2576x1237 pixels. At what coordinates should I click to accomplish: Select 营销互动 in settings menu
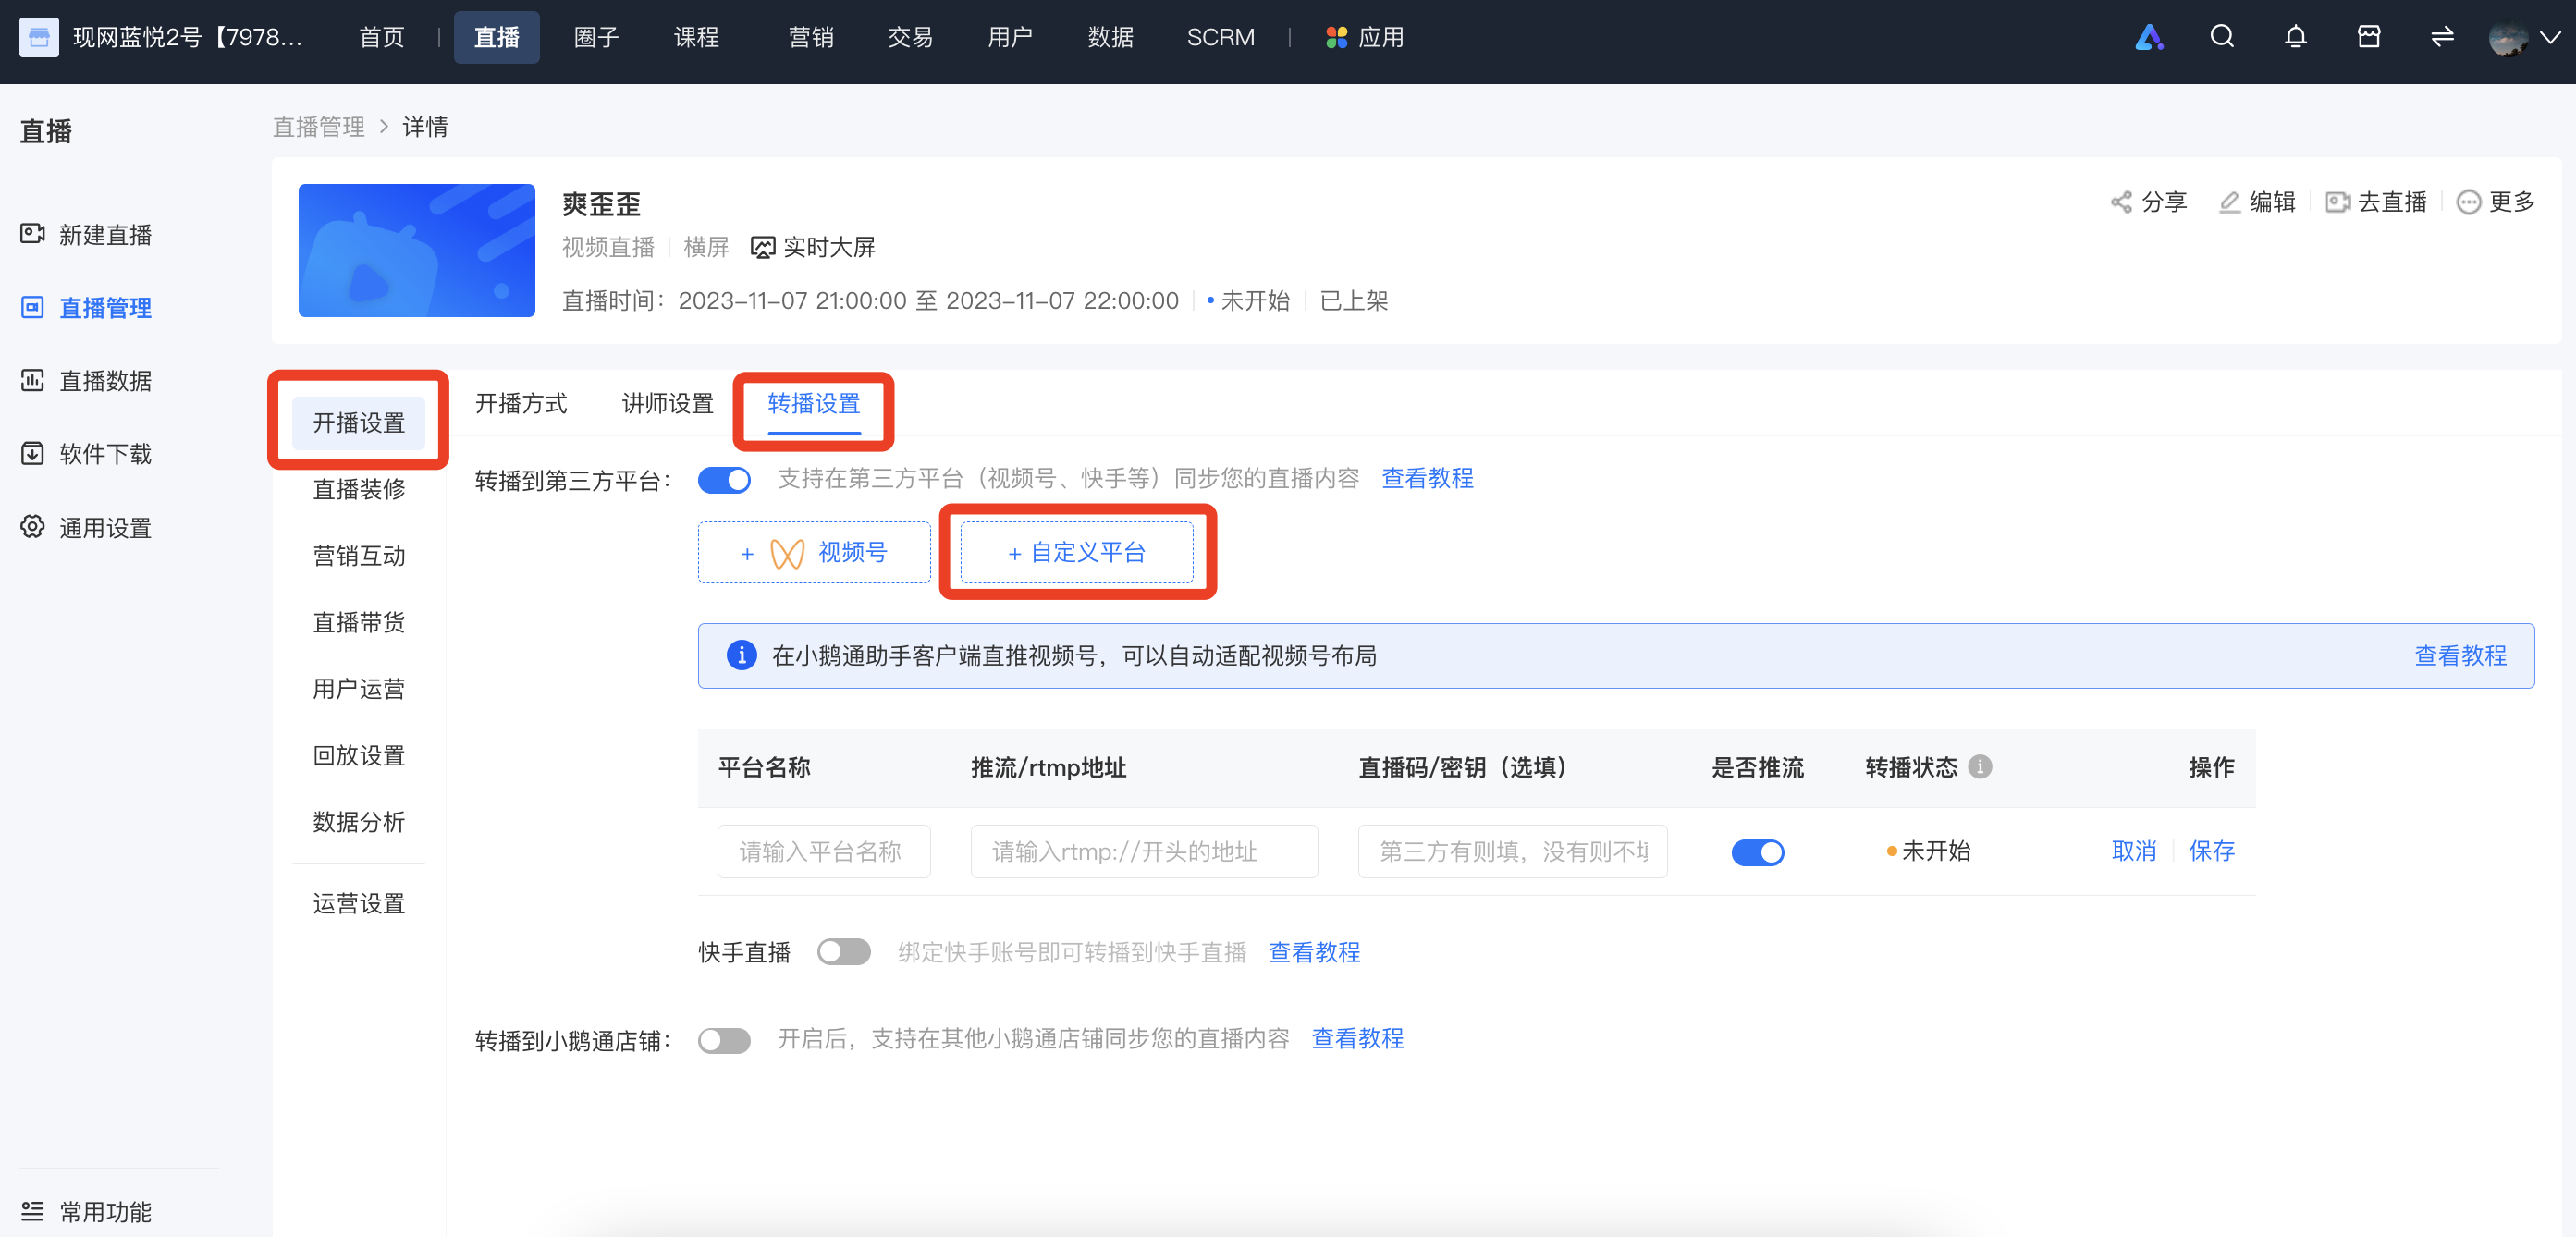click(x=359, y=555)
